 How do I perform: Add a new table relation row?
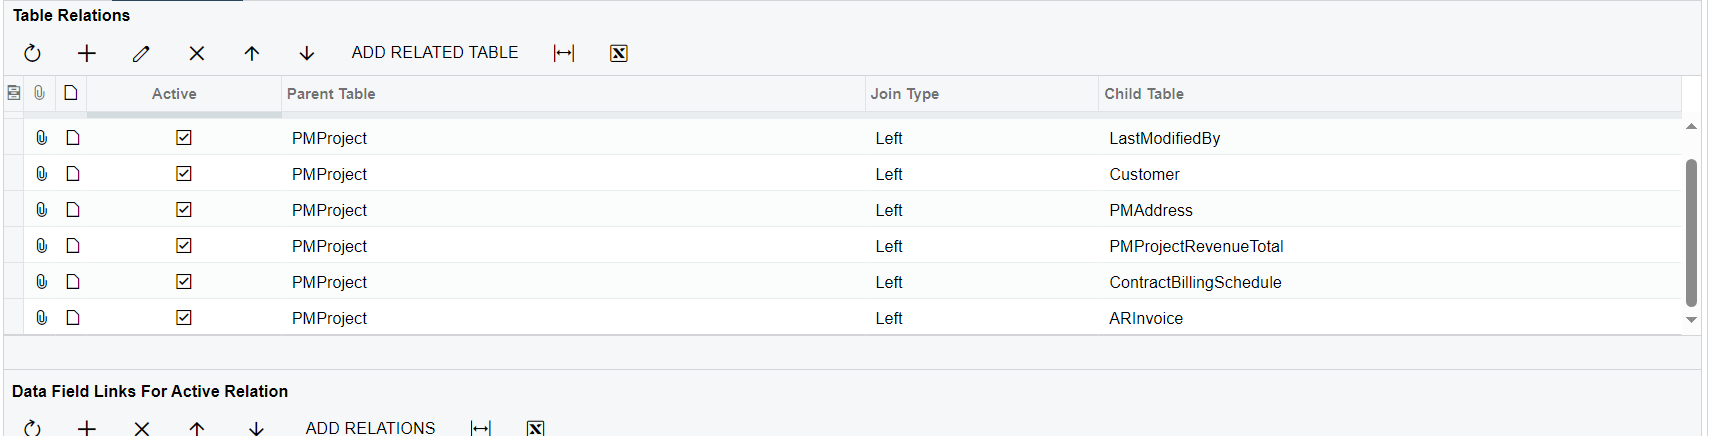point(87,53)
